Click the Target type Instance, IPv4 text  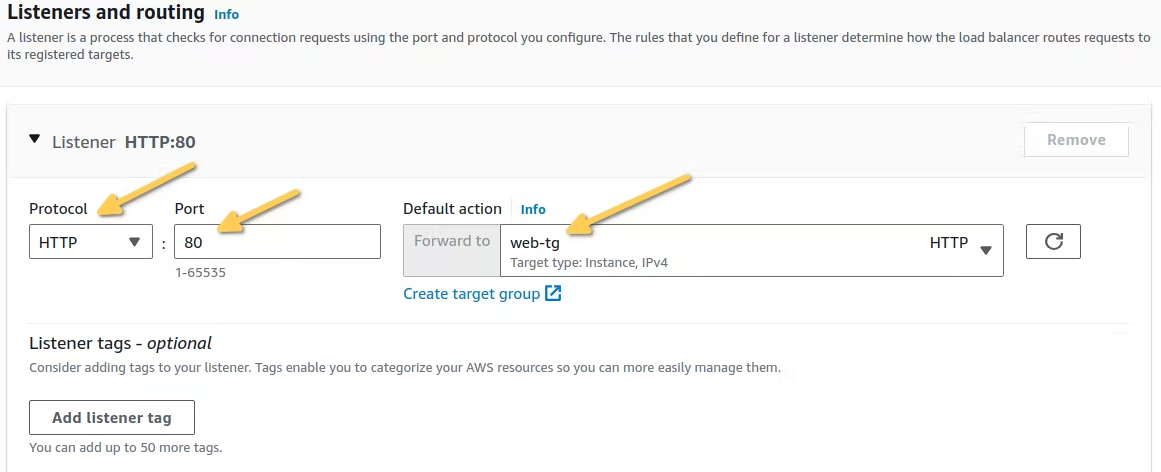pos(588,263)
